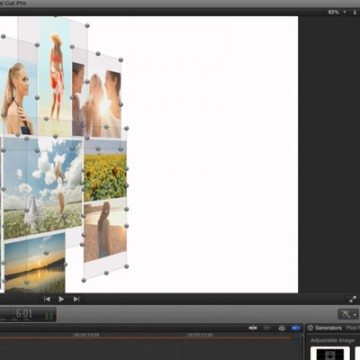Click the 6:01 timecode display

point(24,313)
